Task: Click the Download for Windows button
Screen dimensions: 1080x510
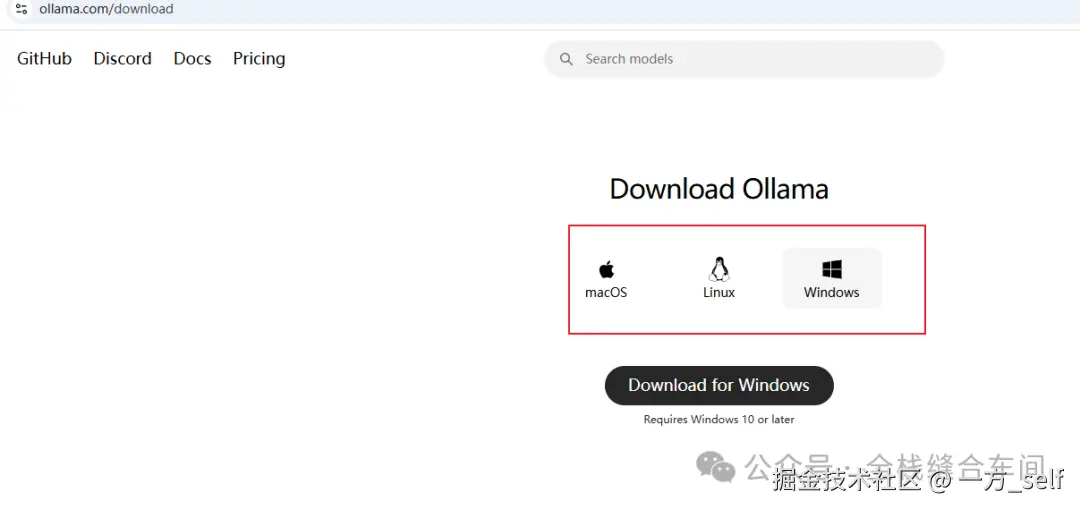Action: coord(719,385)
